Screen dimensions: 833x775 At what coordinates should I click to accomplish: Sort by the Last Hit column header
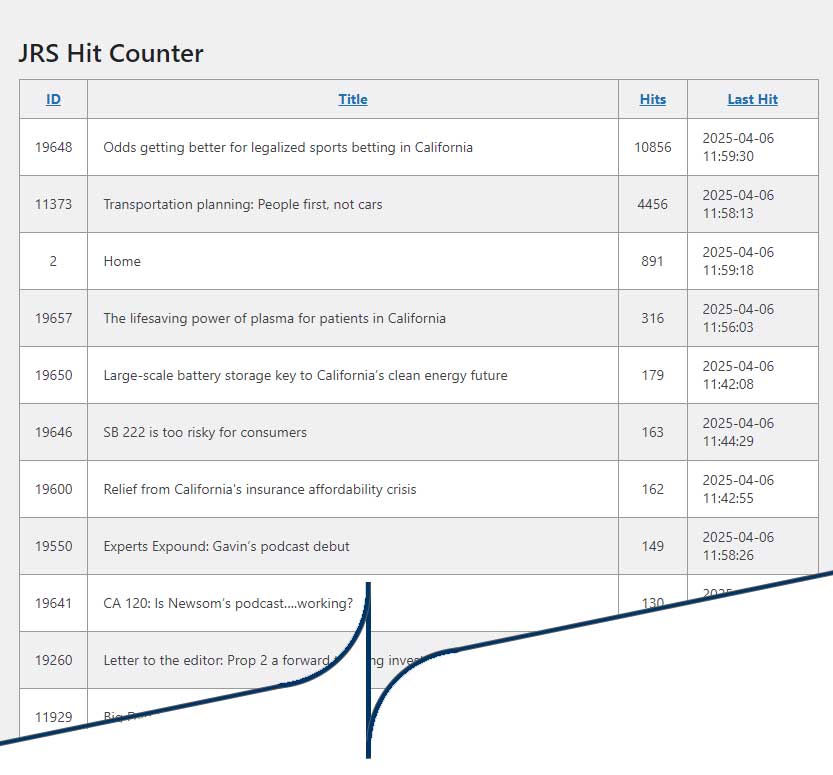(752, 99)
